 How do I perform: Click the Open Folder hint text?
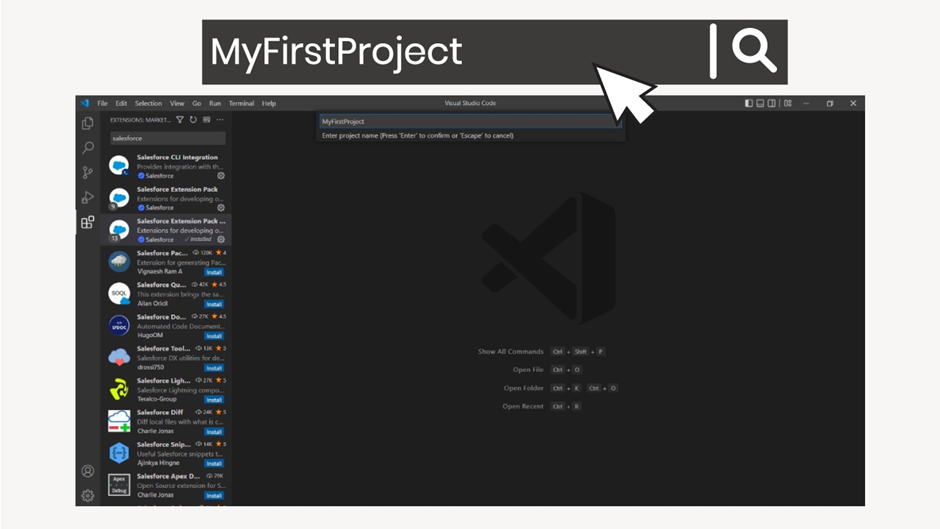[x=523, y=388]
